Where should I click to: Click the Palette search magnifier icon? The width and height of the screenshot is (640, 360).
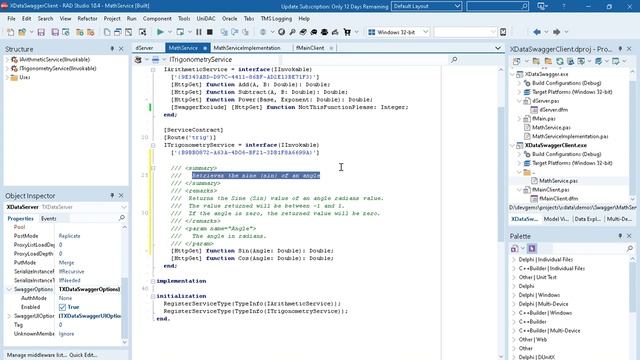[x=629, y=249]
